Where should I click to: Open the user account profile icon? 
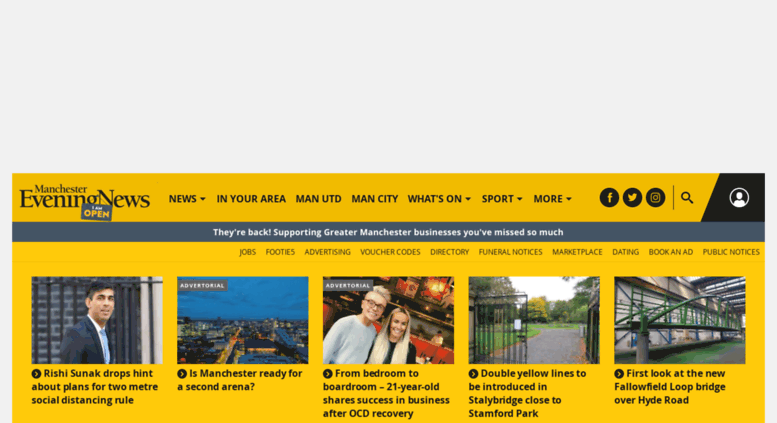[x=739, y=198]
